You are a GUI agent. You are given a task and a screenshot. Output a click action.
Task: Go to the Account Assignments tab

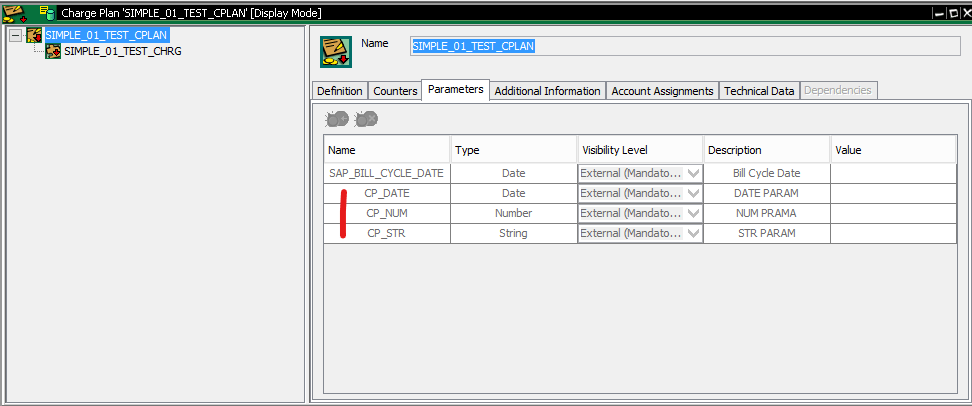click(x=662, y=91)
